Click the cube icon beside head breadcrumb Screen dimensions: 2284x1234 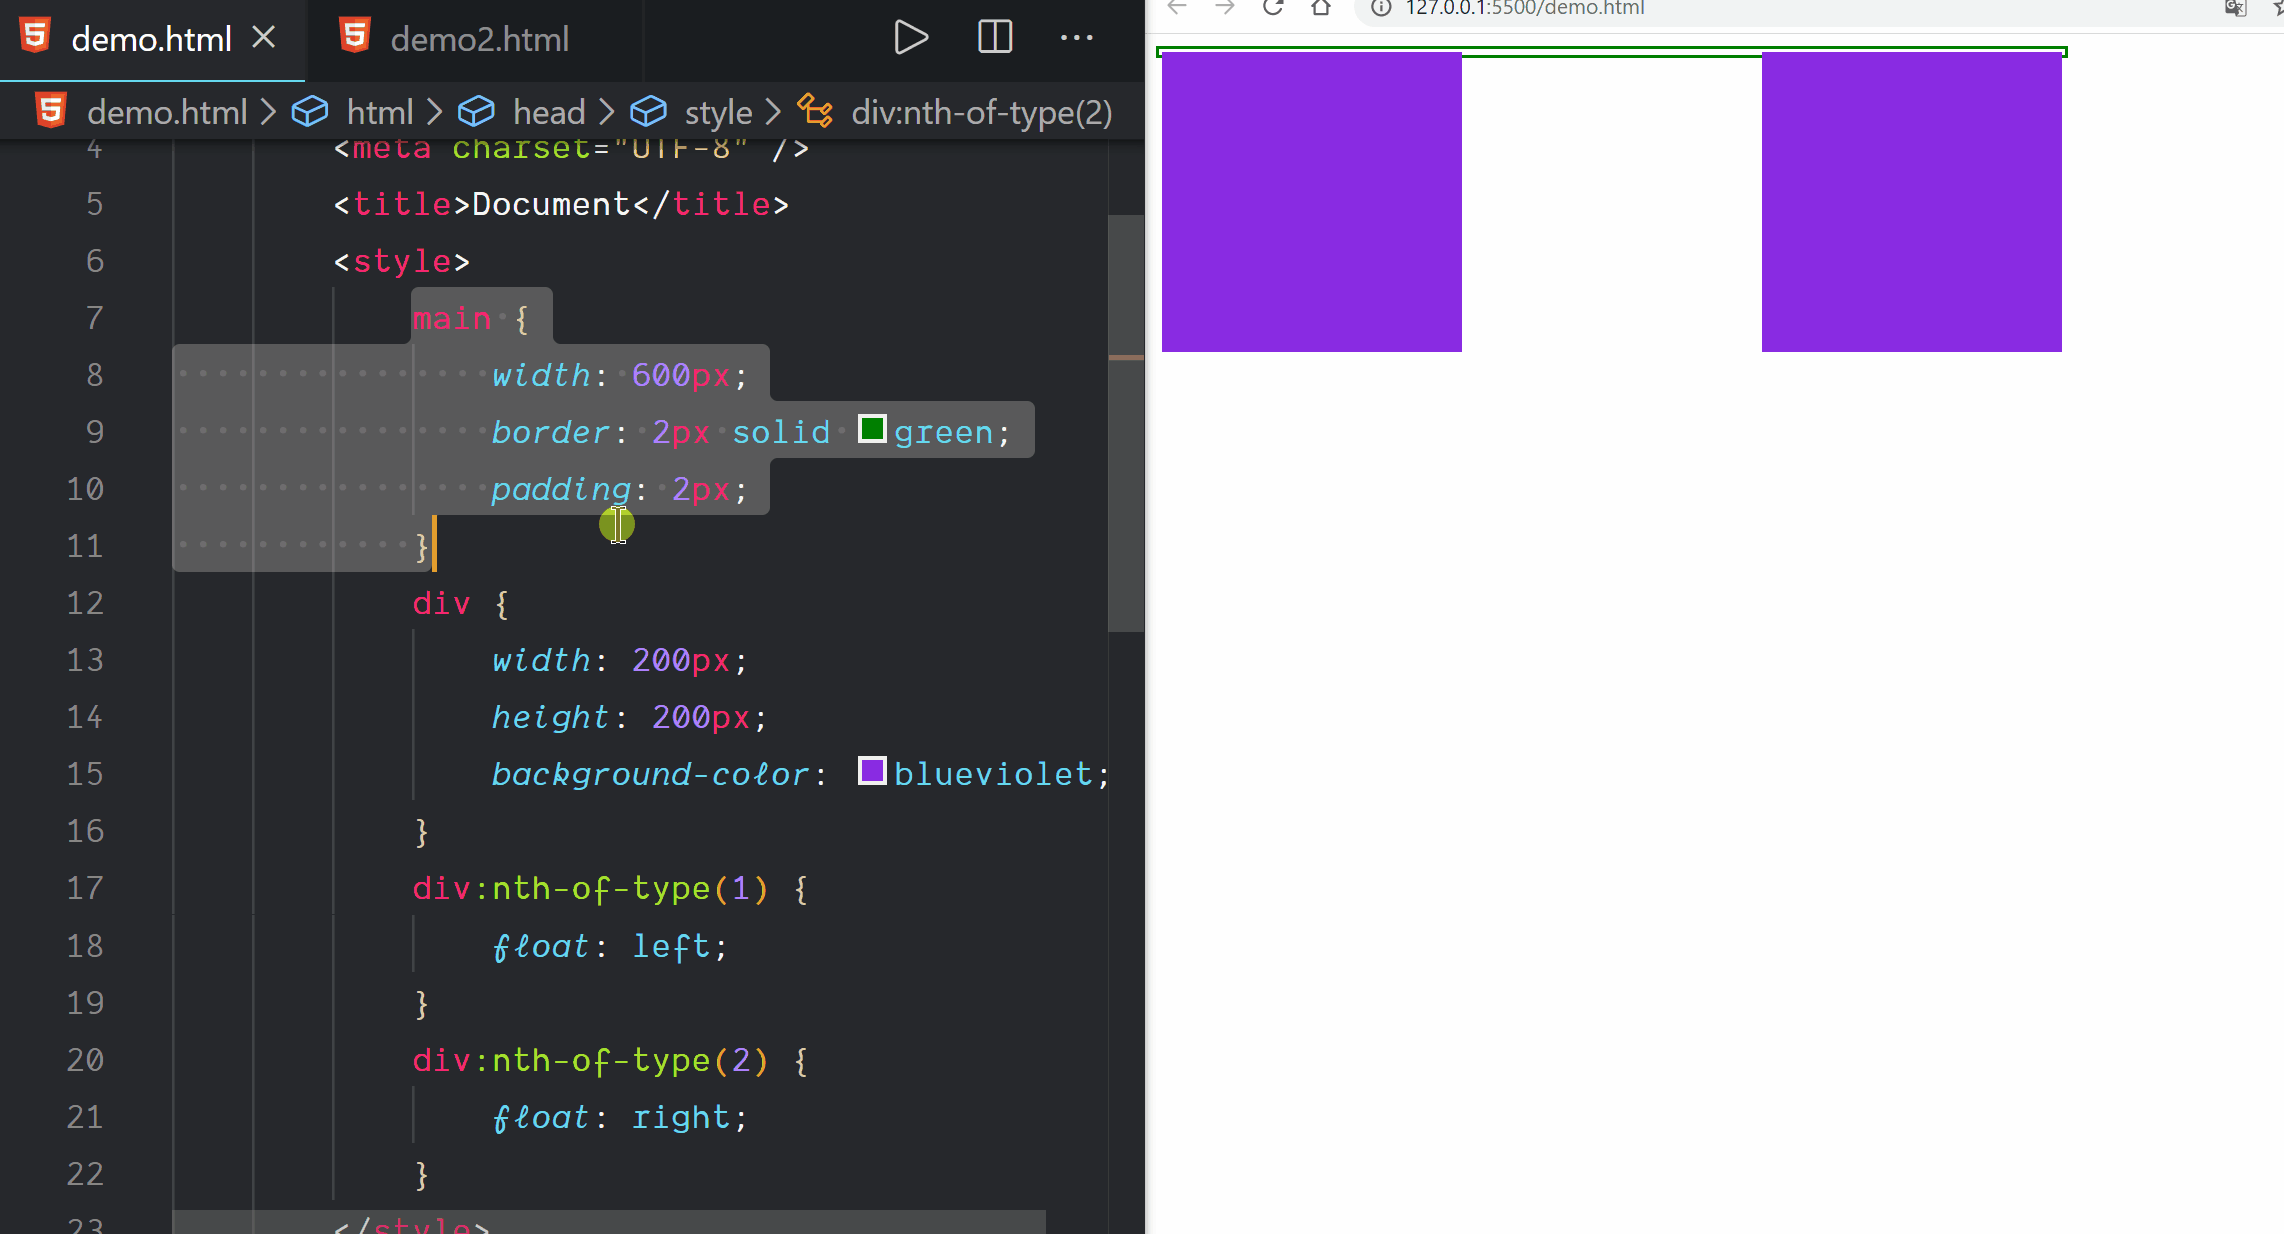tap(476, 112)
